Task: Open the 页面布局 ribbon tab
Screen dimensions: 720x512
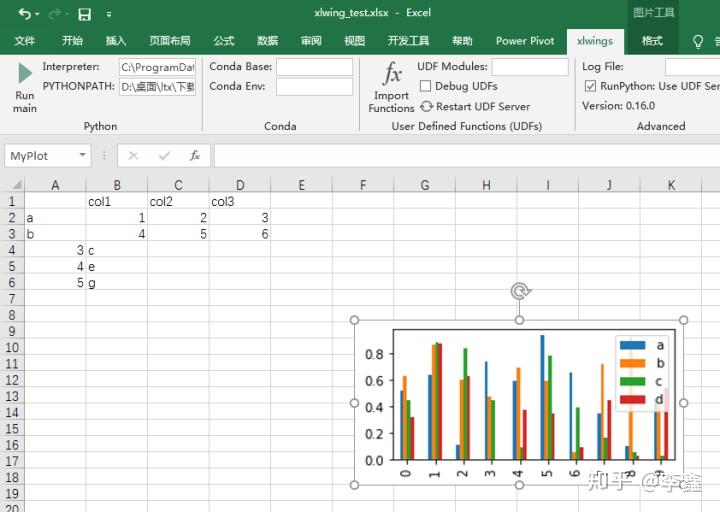Action: (x=169, y=41)
